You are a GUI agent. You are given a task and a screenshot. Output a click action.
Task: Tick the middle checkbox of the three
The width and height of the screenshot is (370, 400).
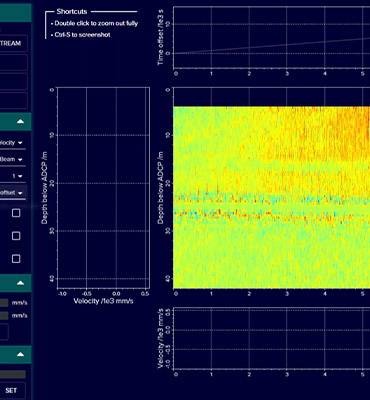16,236
